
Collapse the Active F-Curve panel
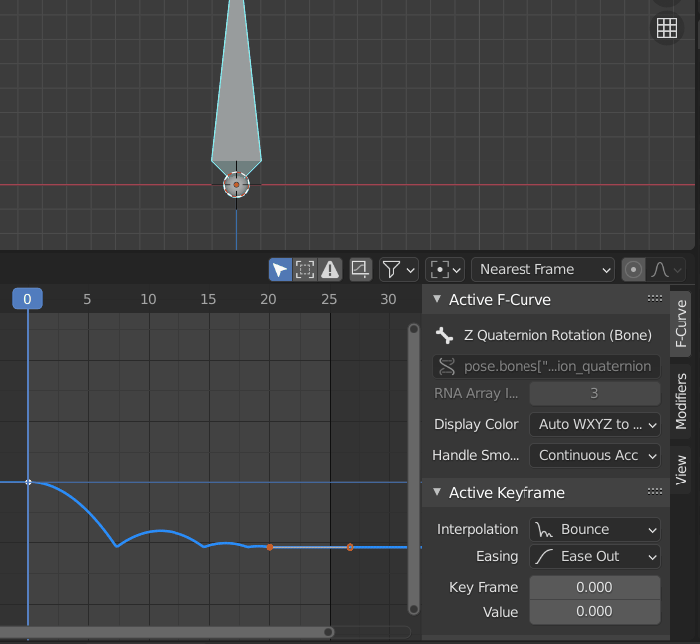pos(437,299)
